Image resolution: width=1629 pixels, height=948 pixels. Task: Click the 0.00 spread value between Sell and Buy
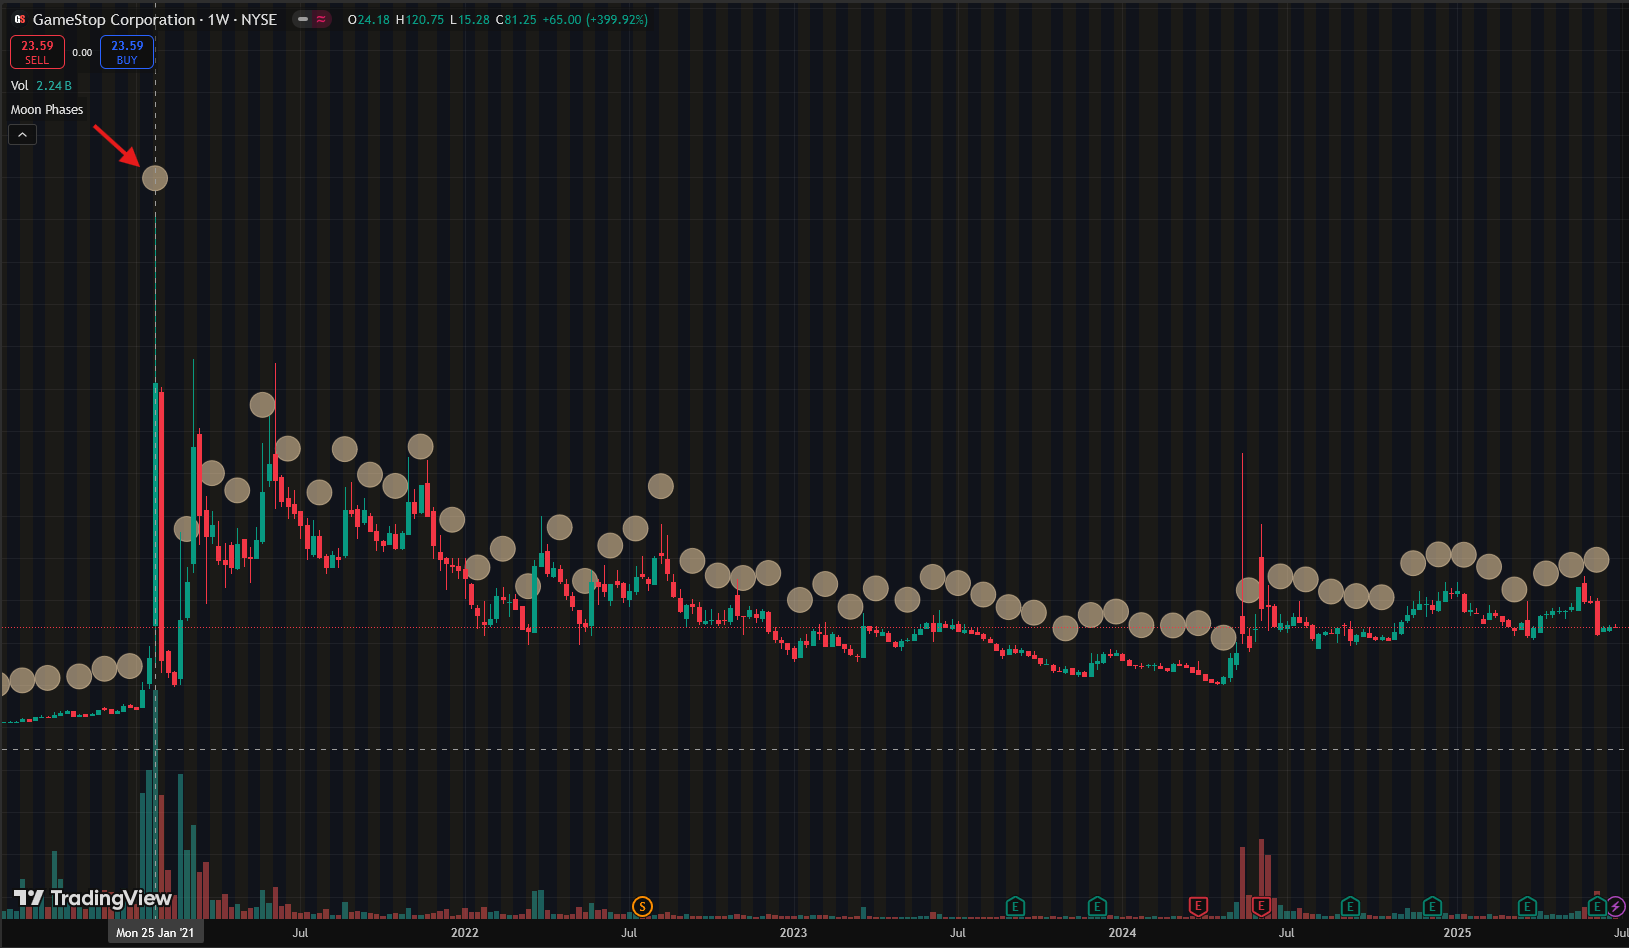(82, 53)
